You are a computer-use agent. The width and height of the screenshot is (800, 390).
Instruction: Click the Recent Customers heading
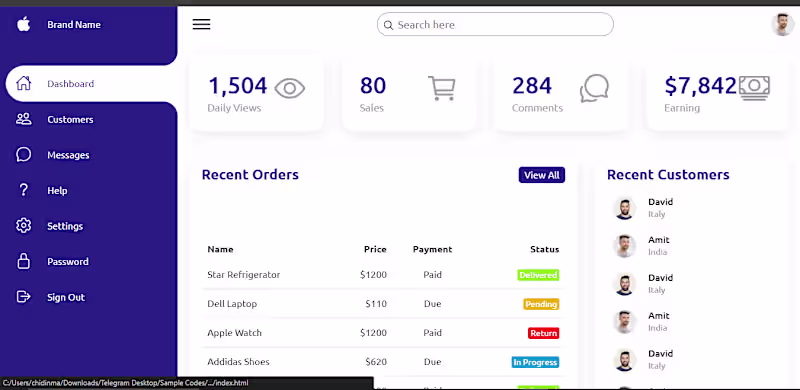point(668,175)
